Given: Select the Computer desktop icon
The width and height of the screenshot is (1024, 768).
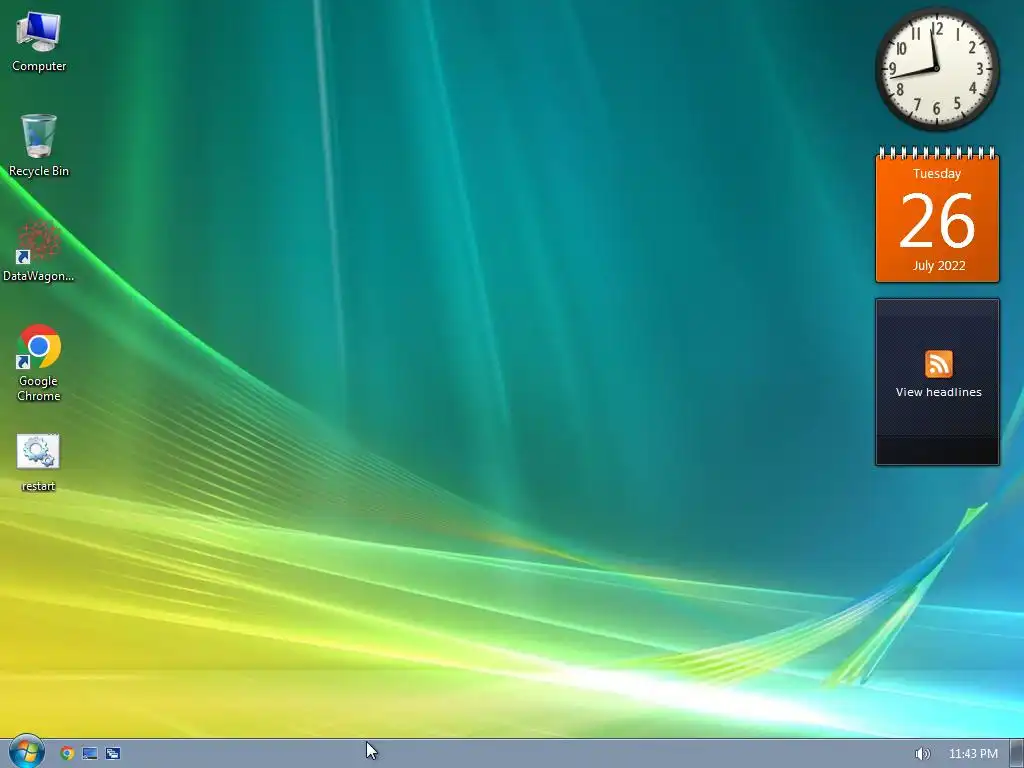Looking at the screenshot, I should click(x=39, y=42).
